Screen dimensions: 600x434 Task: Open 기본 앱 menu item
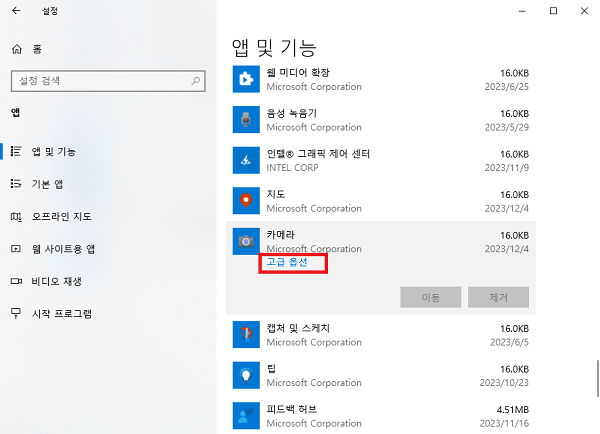[x=47, y=184]
